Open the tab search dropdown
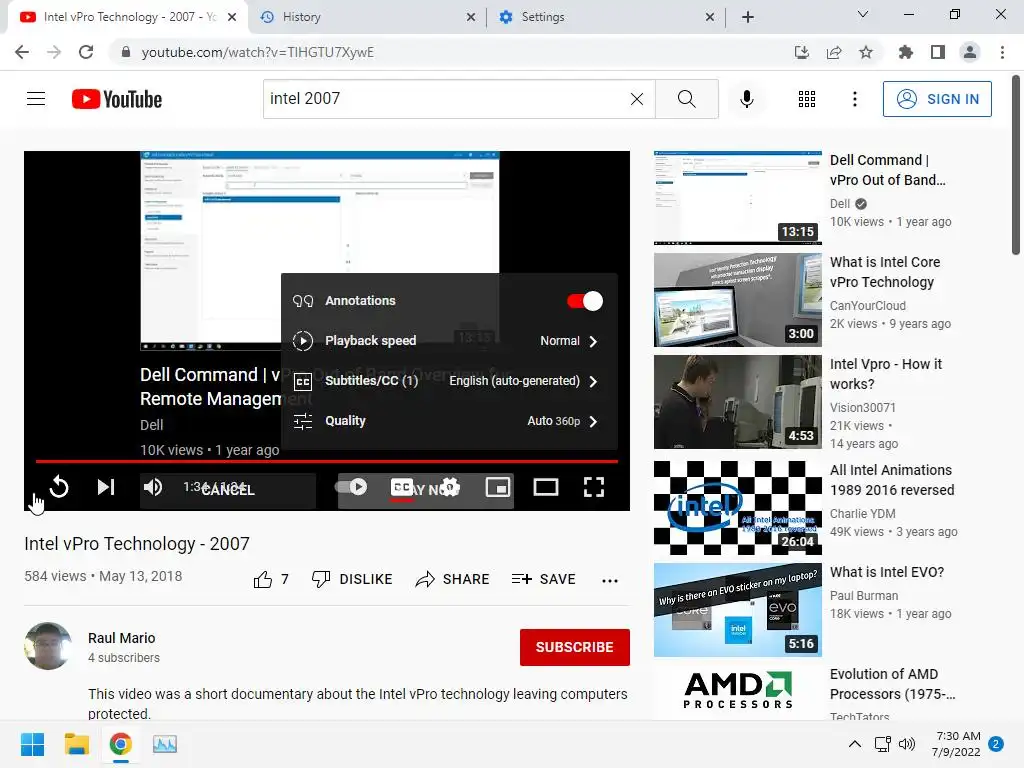 (x=863, y=14)
